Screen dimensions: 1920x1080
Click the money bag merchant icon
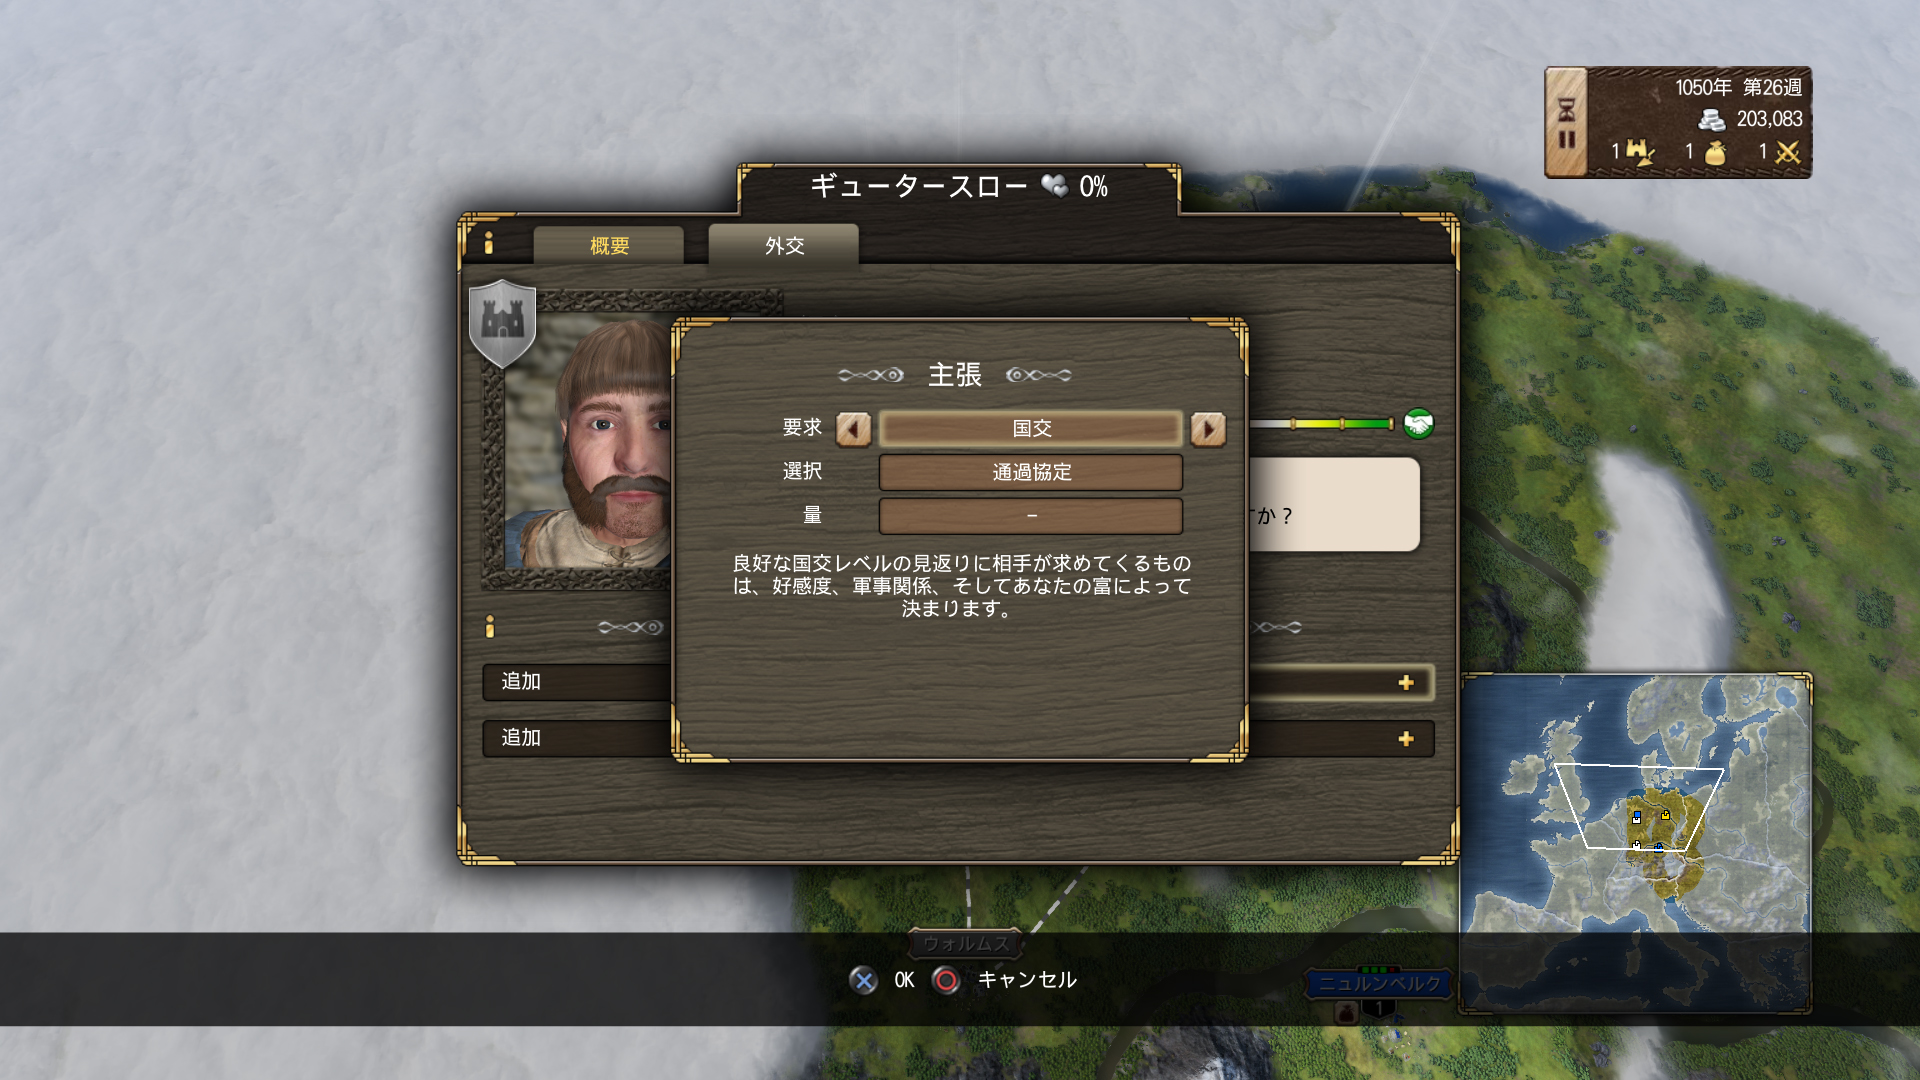(x=1715, y=152)
